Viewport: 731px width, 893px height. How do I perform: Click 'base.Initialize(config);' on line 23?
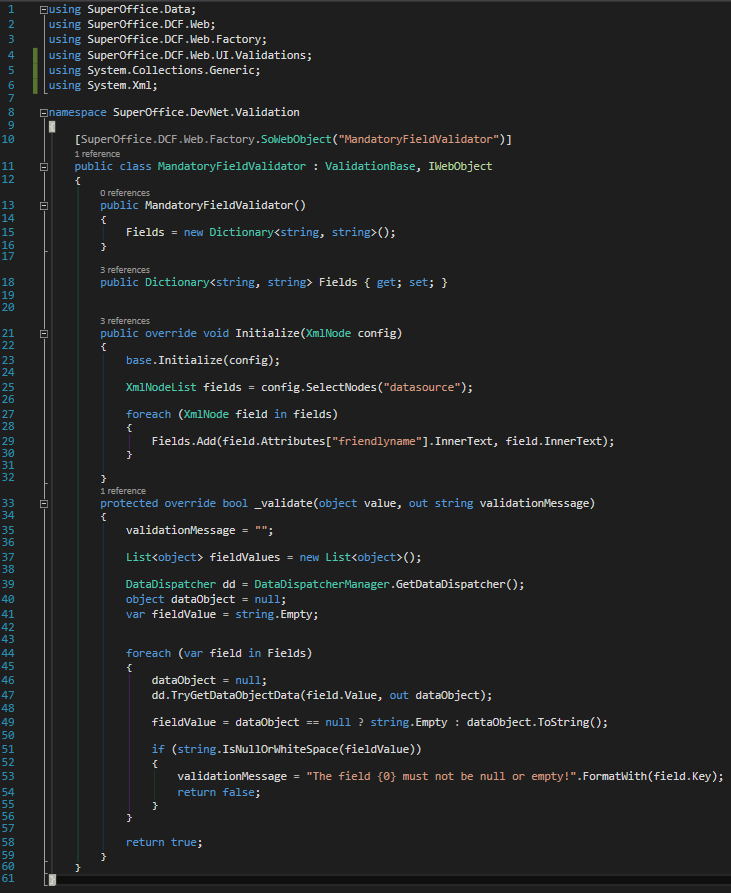coord(203,361)
